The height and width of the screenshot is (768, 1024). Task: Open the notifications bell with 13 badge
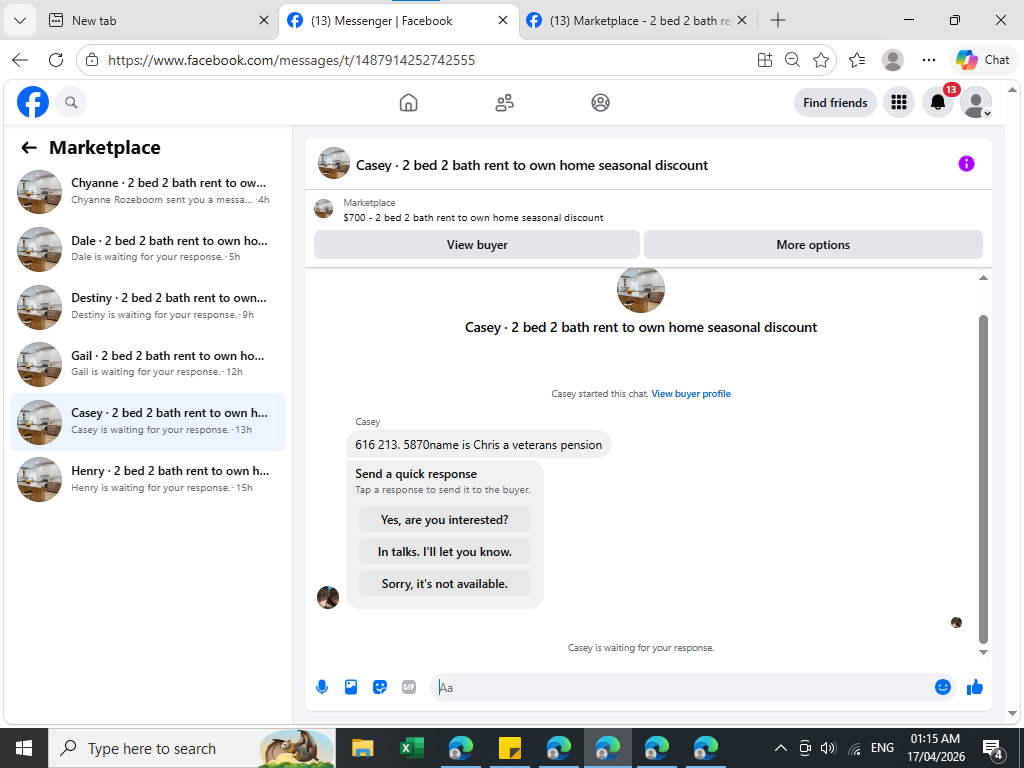pos(938,103)
